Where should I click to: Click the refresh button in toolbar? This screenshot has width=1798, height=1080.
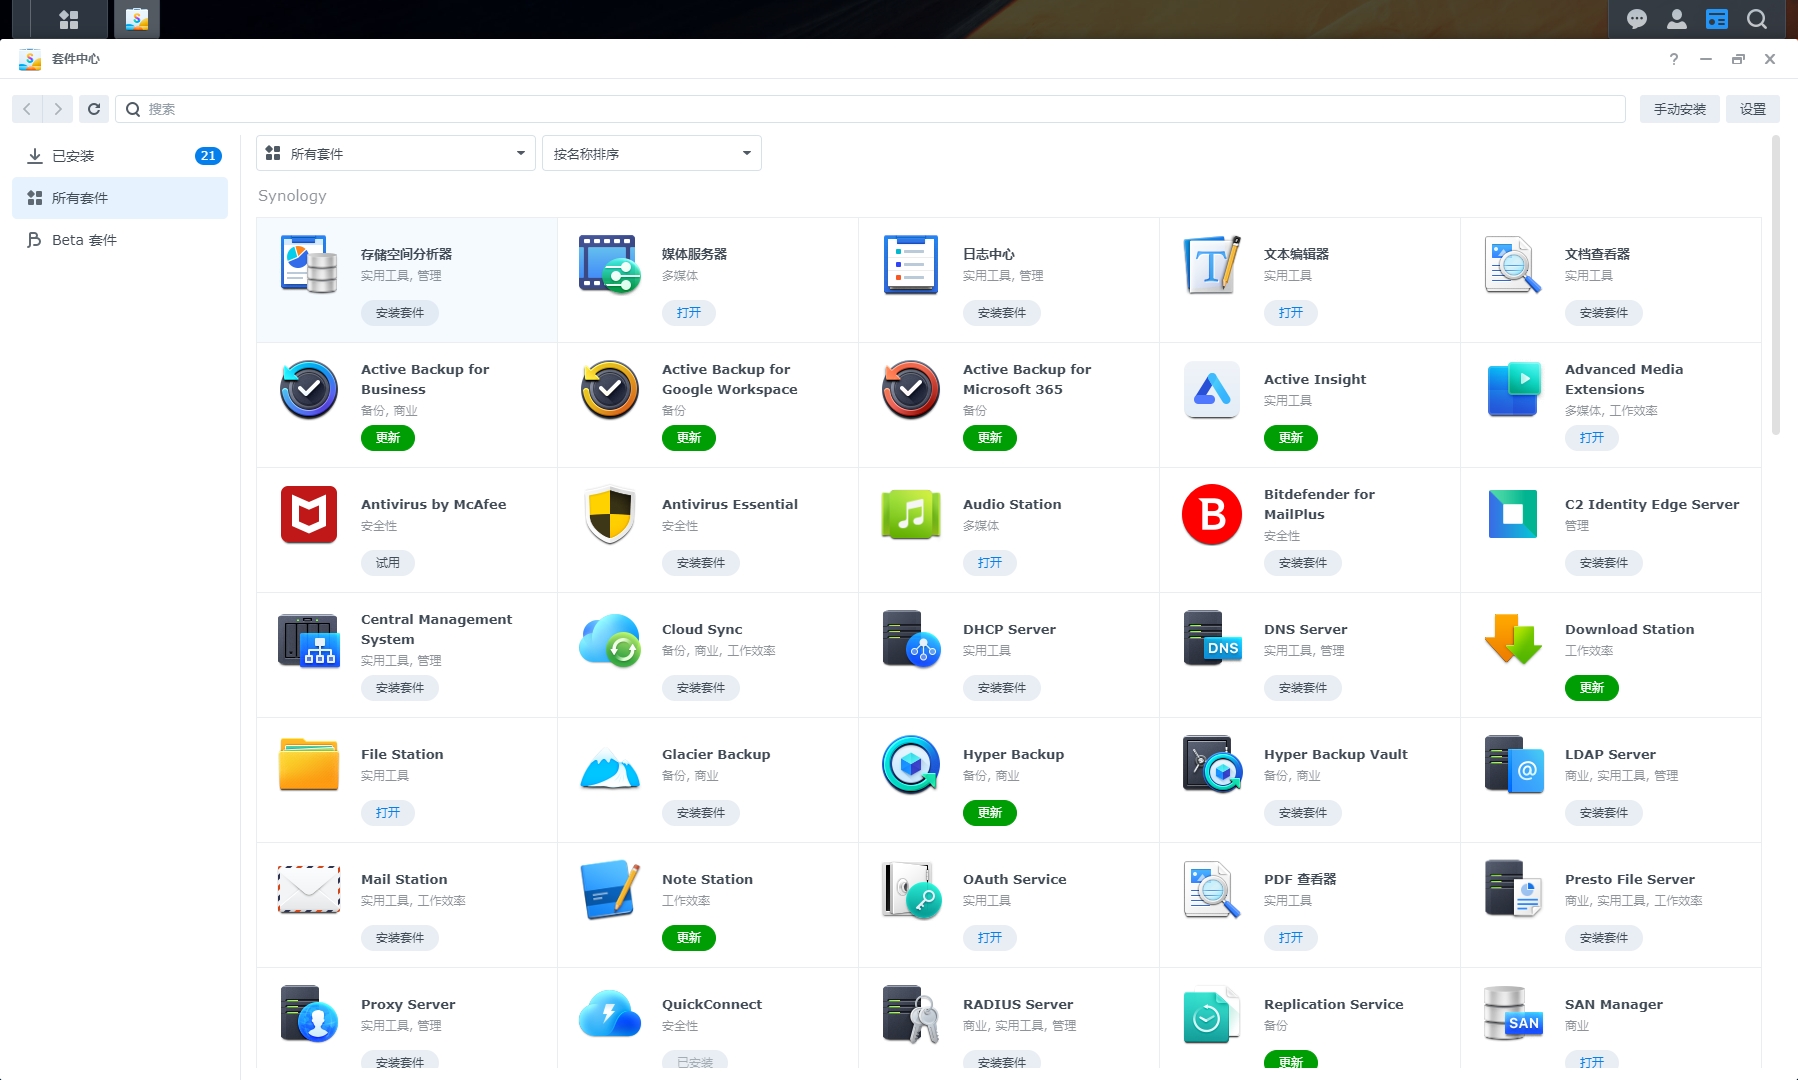point(94,109)
